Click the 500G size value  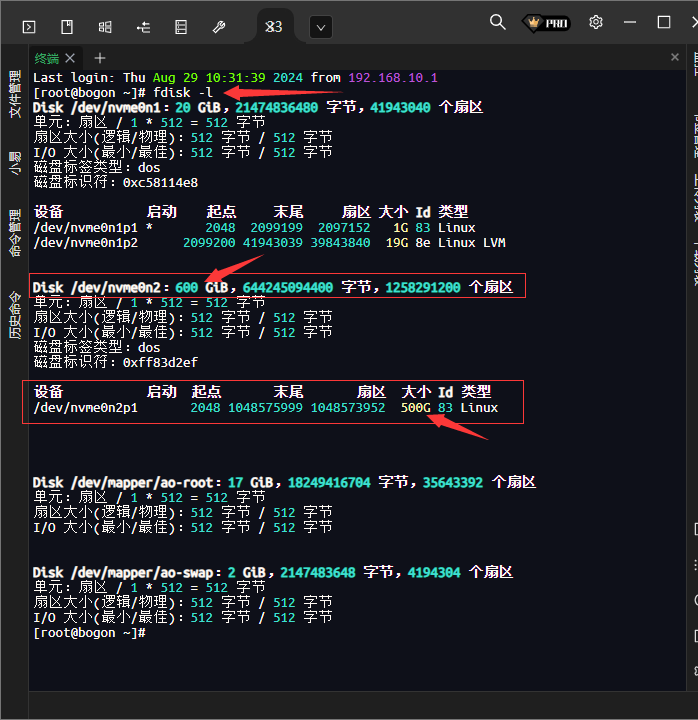[416, 407]
